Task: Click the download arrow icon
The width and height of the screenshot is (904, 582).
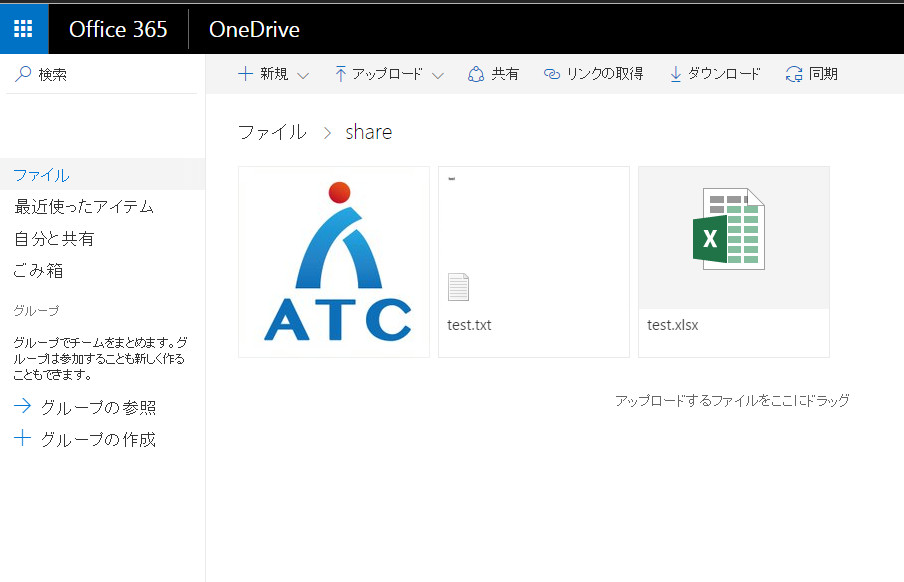Action: (675, 74)
